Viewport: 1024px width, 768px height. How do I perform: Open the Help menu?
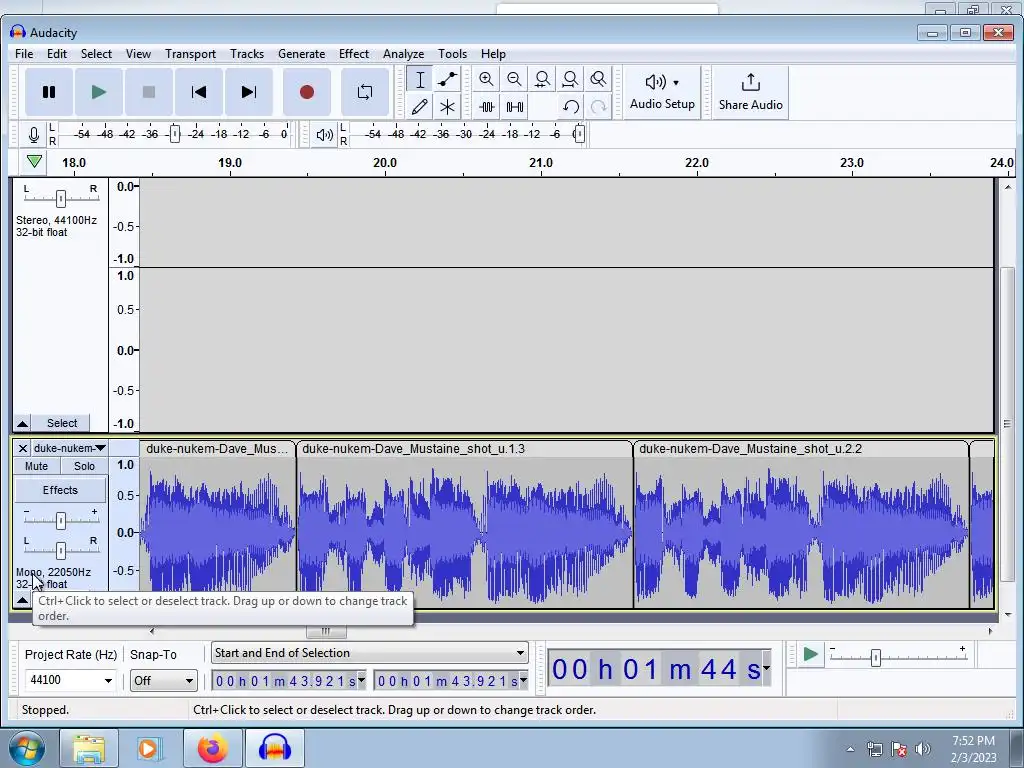click(493, 54)
